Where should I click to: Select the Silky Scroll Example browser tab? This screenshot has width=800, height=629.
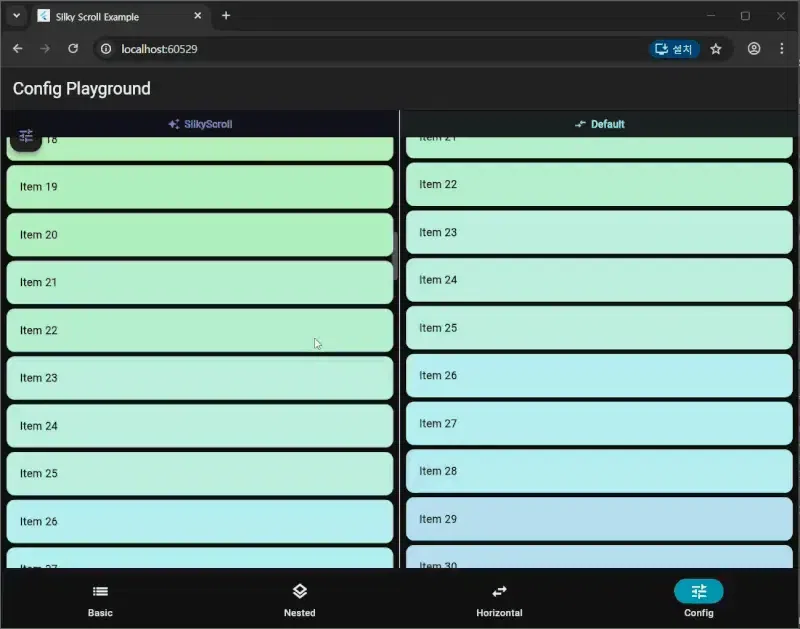[121, 16]
